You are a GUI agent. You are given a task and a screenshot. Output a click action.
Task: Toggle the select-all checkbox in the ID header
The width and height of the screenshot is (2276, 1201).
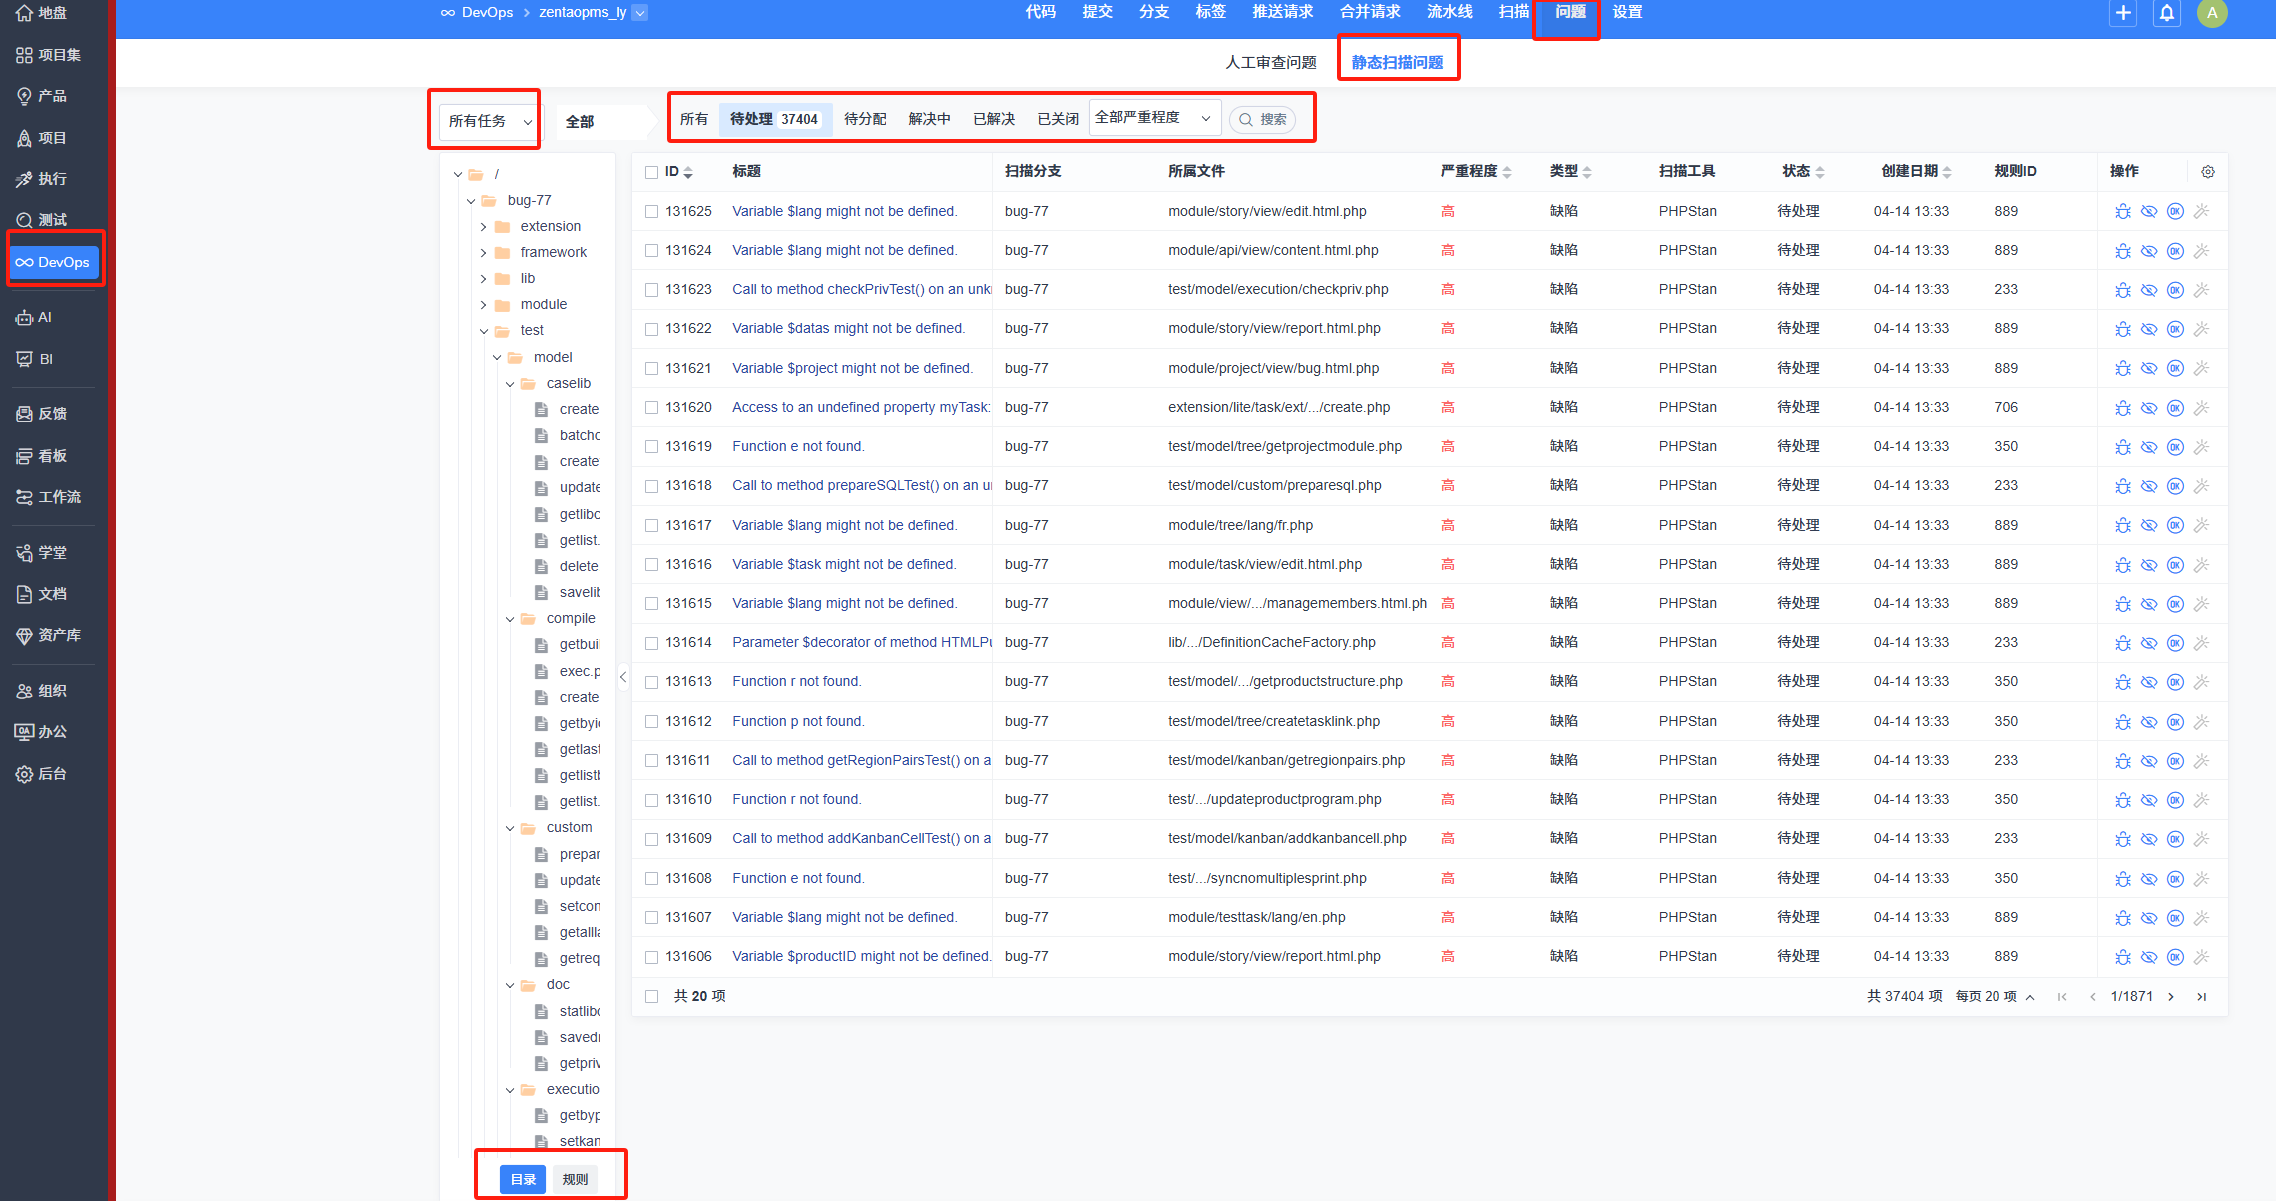coord(652,172)
